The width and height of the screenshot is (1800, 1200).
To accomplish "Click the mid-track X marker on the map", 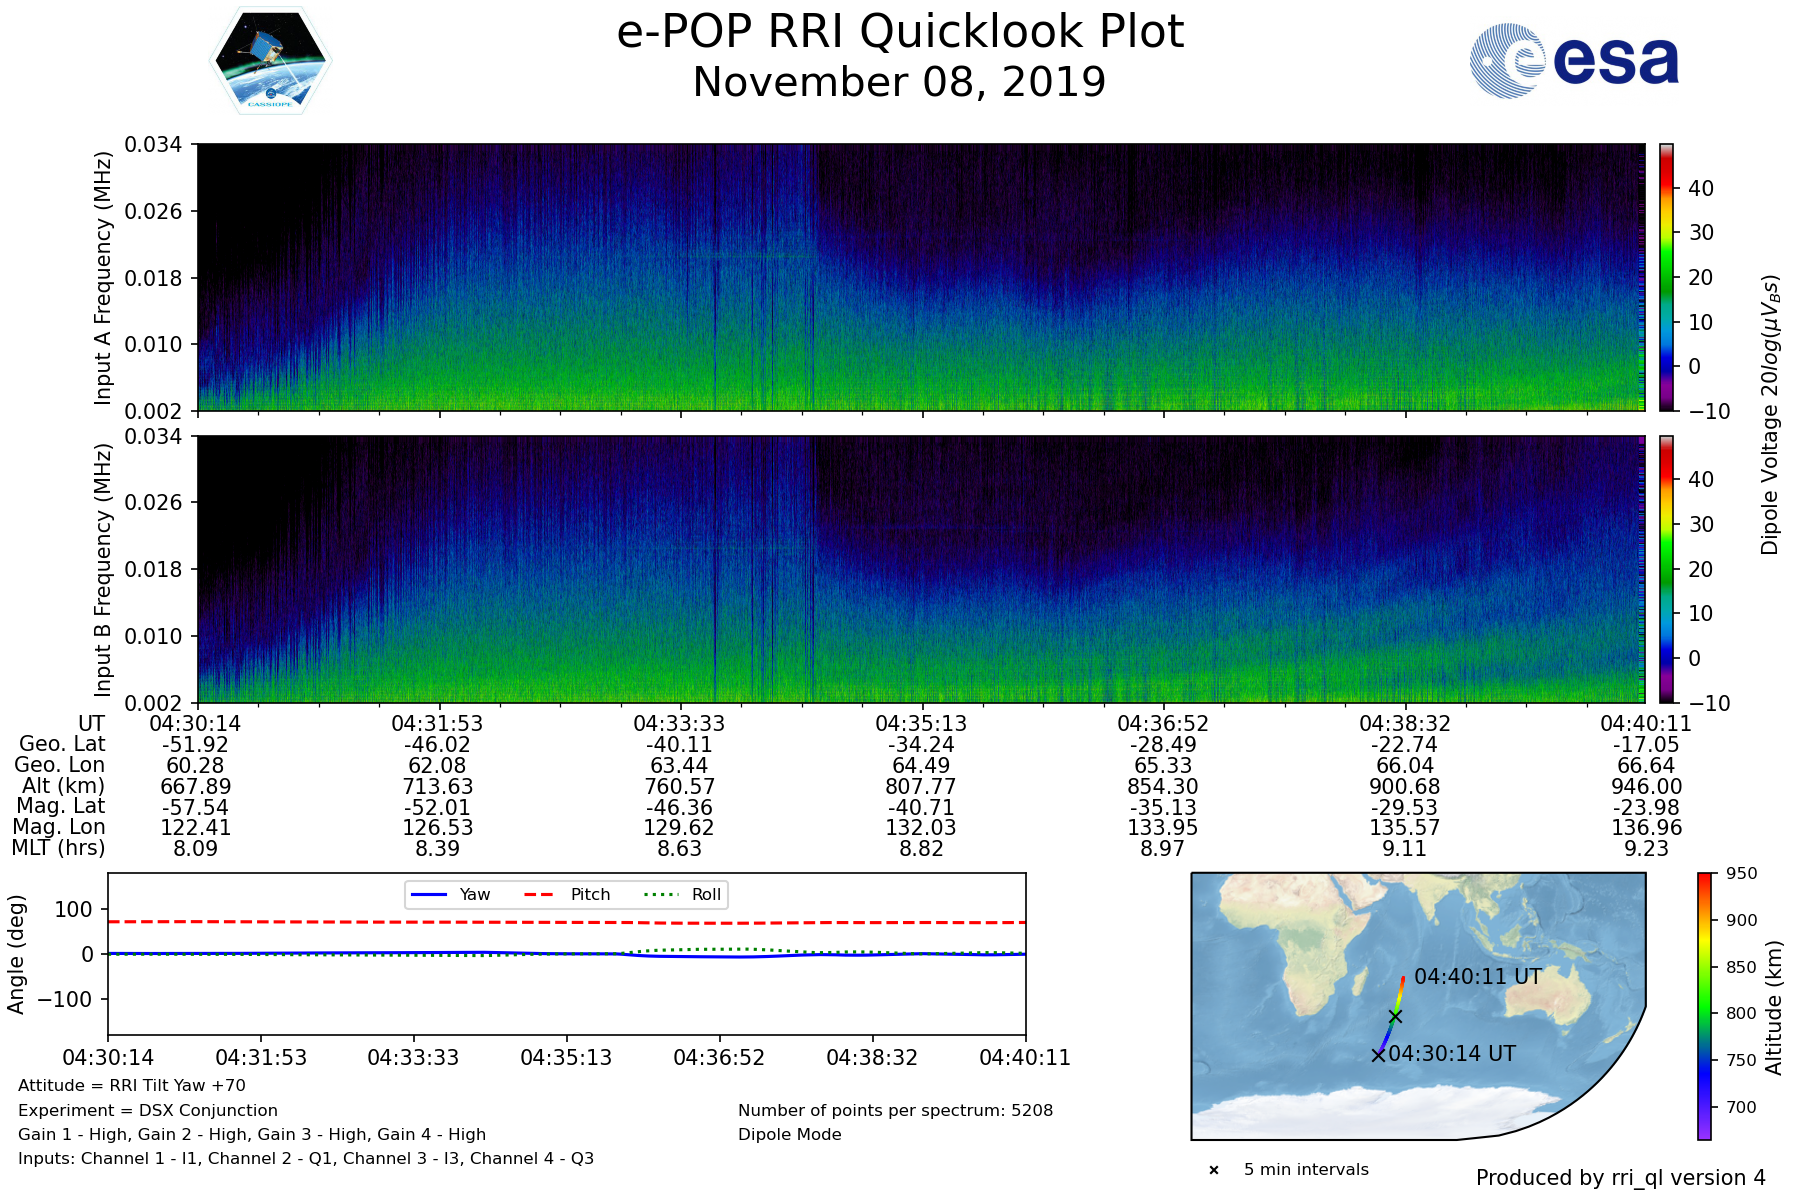I will point(1395,1017).
